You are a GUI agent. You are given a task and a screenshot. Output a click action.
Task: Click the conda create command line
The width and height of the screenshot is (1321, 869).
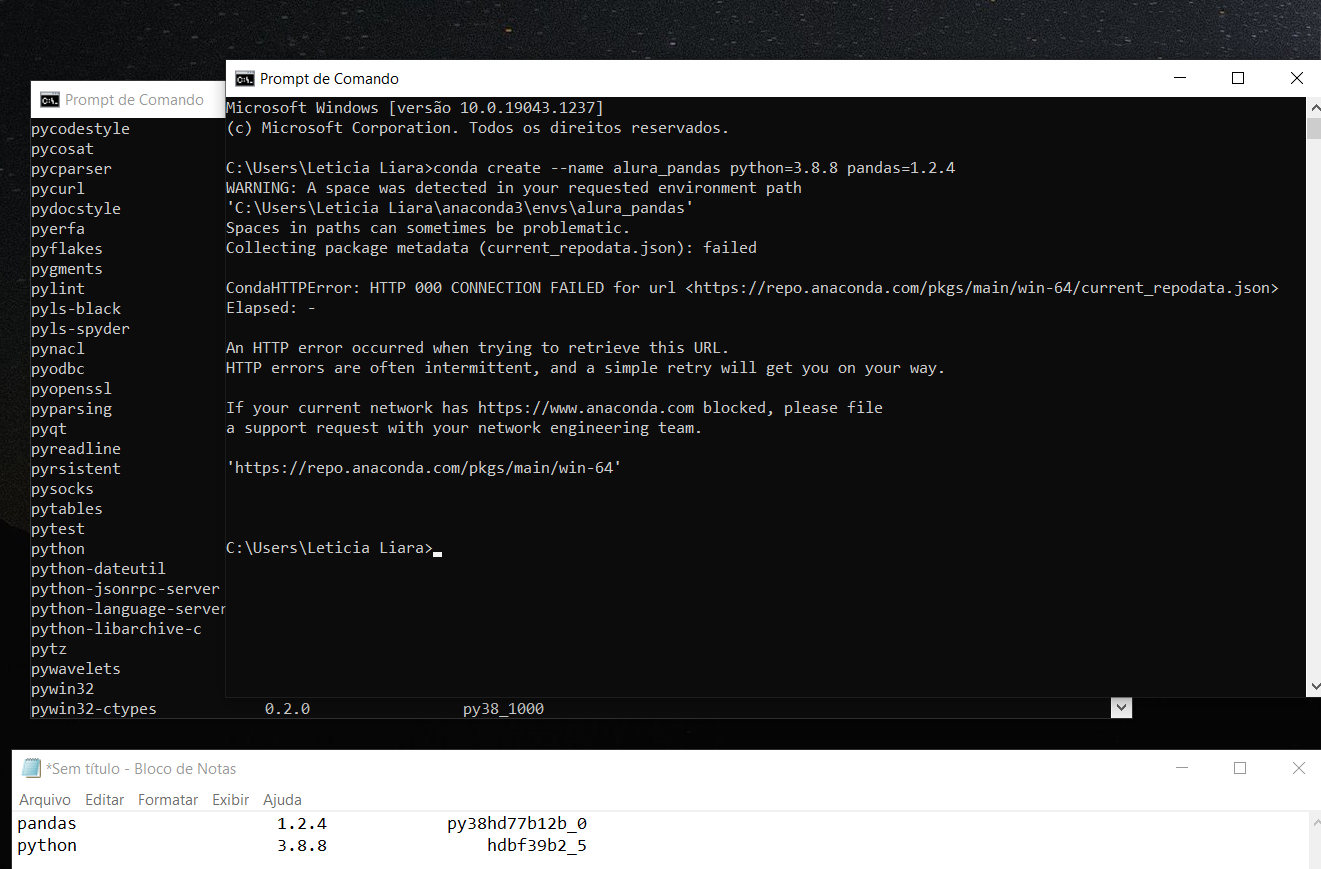pyautogui.click(x=591, y=168)
